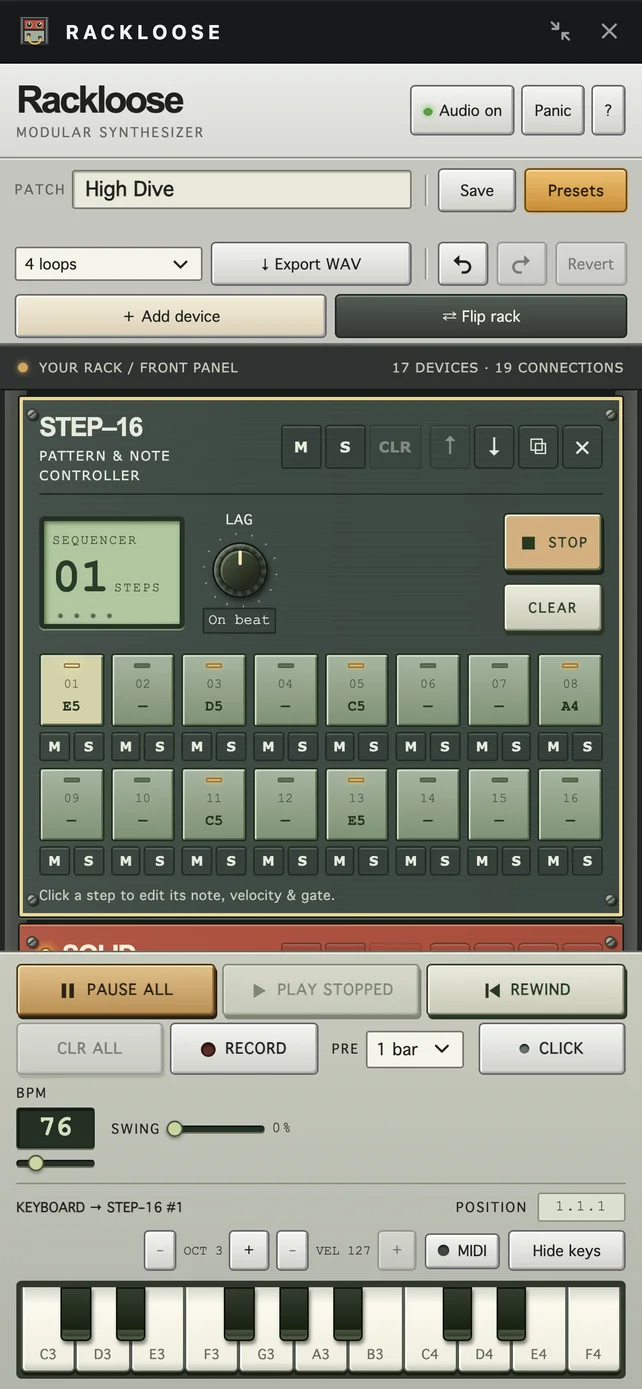Remove the STEP-16 device from rack

tap(582, 447)
